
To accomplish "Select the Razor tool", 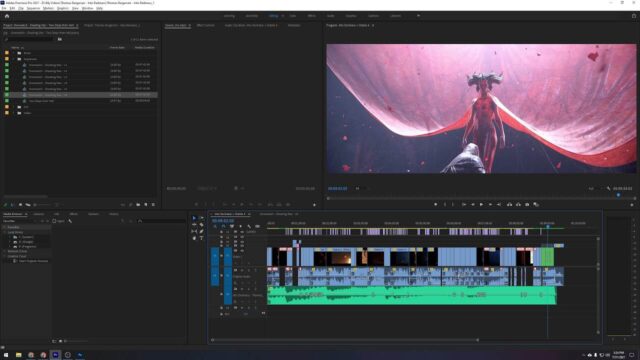I will click(x=201, y=225).
